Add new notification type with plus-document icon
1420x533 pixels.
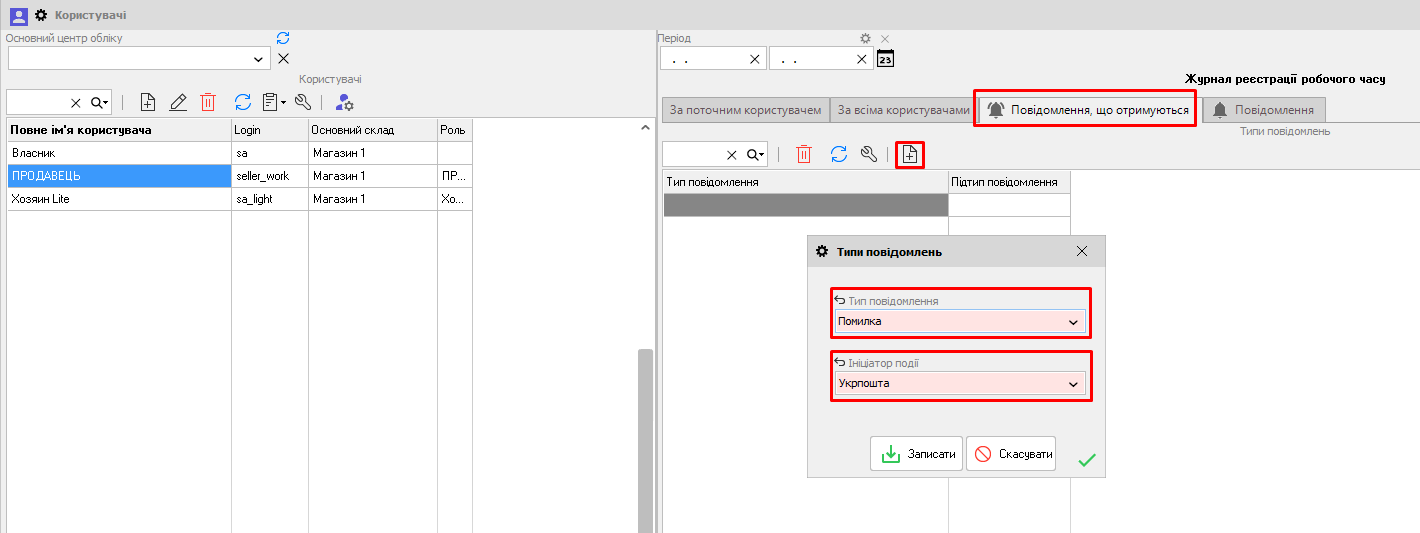909,154
